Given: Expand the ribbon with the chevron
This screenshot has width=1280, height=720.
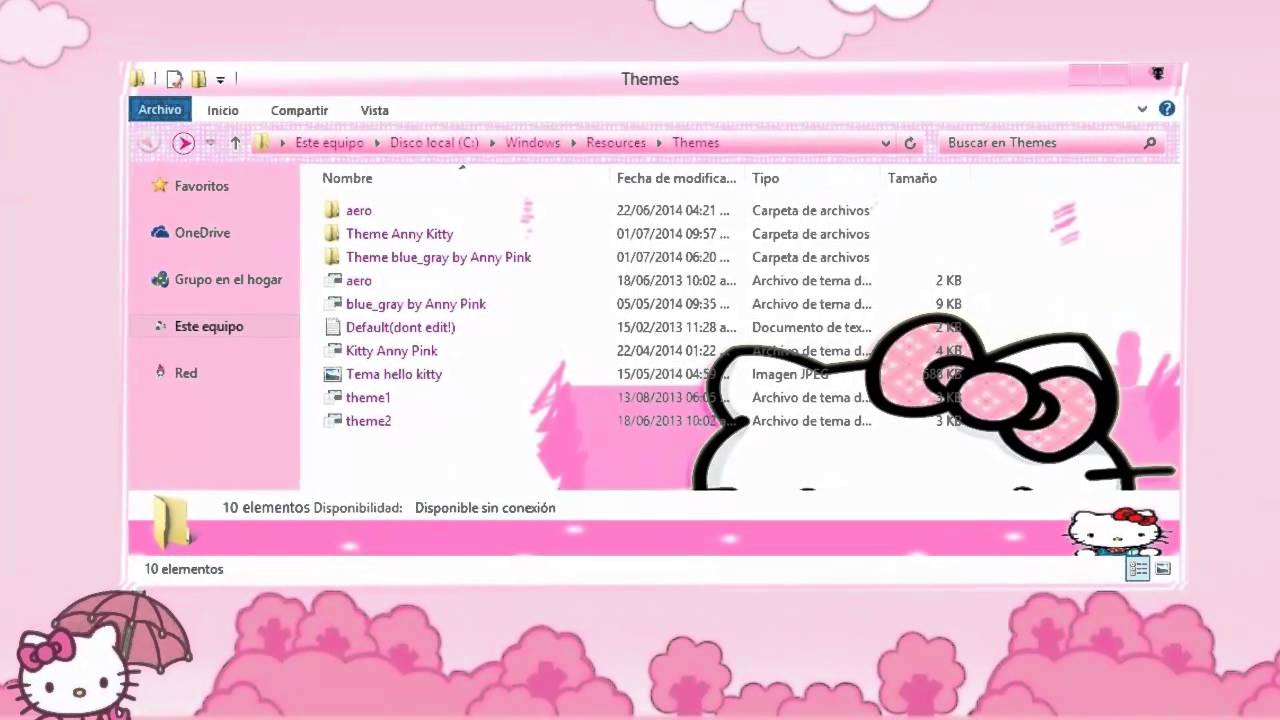Looking at the screenshot, I should click(1142, 109).
